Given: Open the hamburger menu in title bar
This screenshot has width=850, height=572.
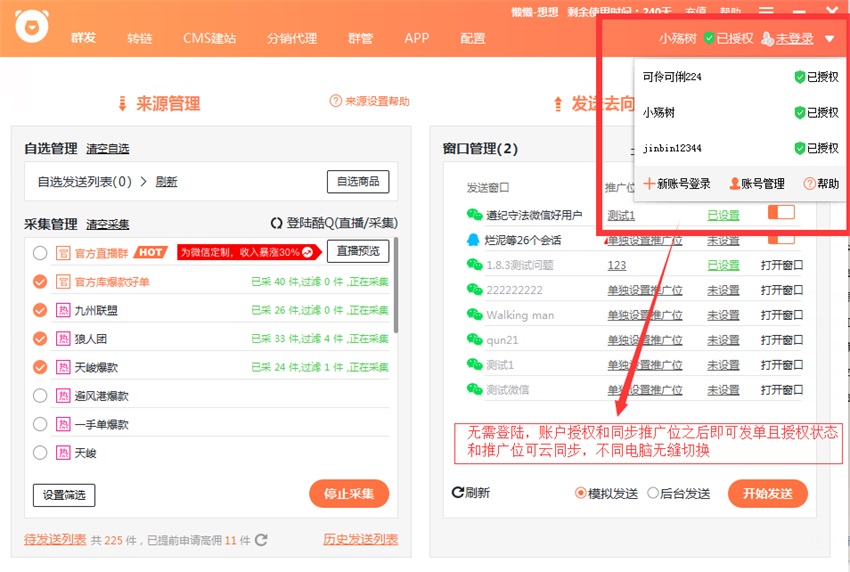Looking at the screenshot, I should pyautogui.click(x=766, y=11).
